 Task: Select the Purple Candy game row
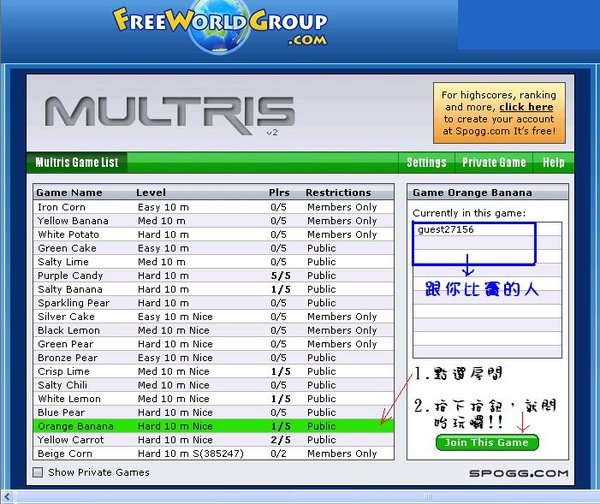click(214, 276)
